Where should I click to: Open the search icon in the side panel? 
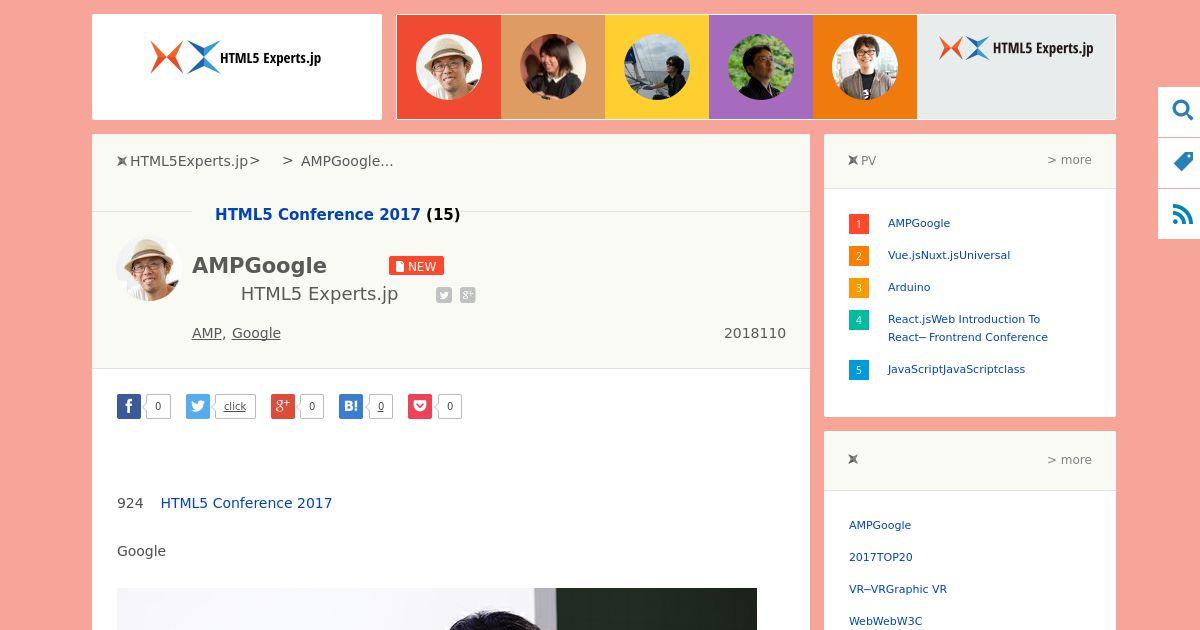(1182, 111)
